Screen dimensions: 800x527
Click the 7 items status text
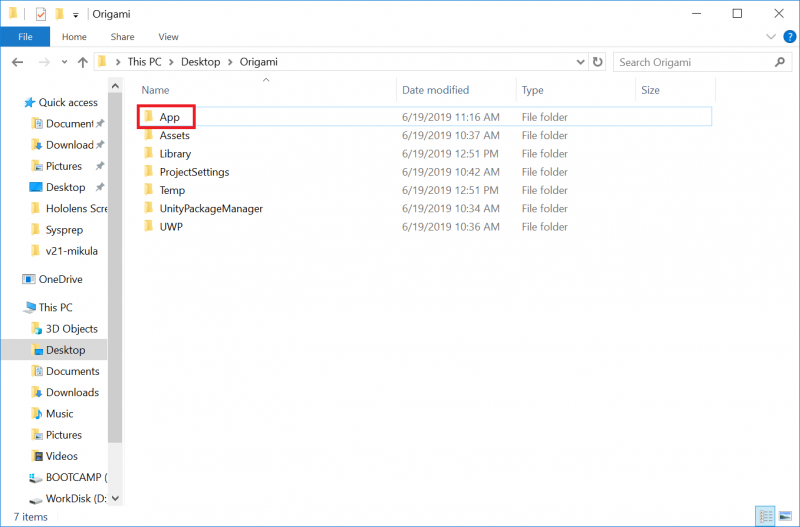coord(30,517)
